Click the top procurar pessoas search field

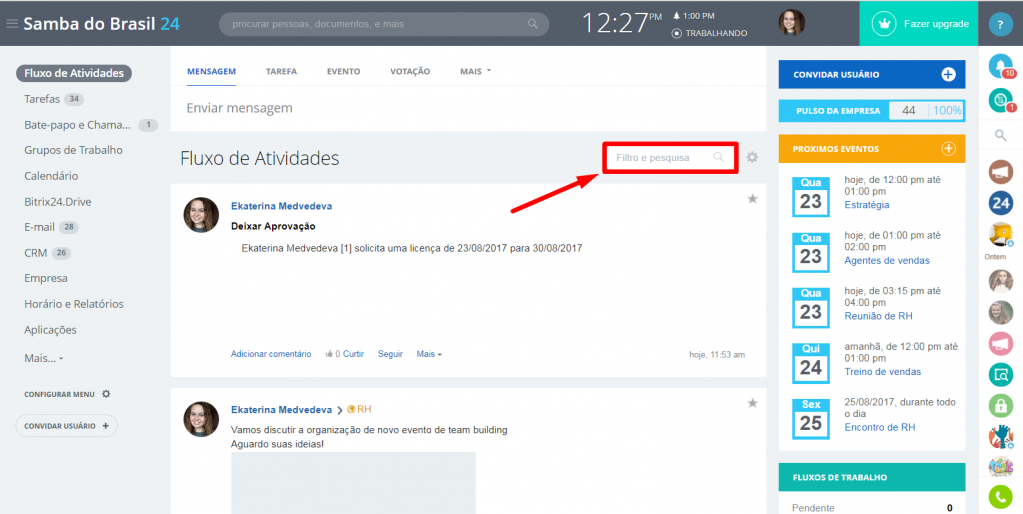pyautogui.click(x=384, y=24)
